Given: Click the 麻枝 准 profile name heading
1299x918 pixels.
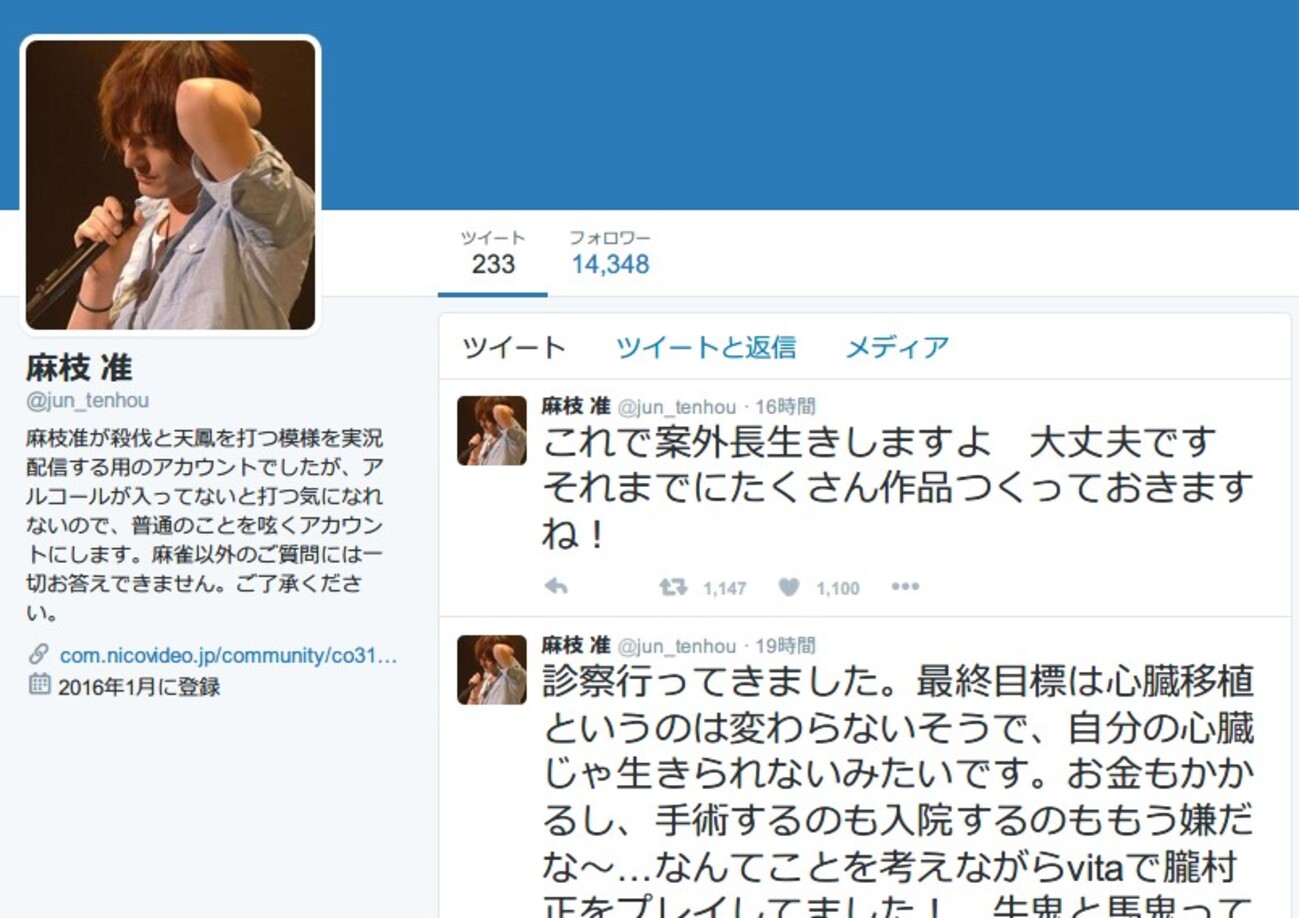Looking at the screenshot, I should (79, 368).
